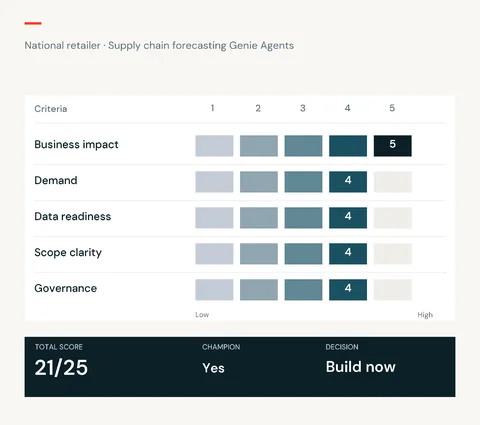Select Scope clarity empty score 5 box

click(392, 254)
